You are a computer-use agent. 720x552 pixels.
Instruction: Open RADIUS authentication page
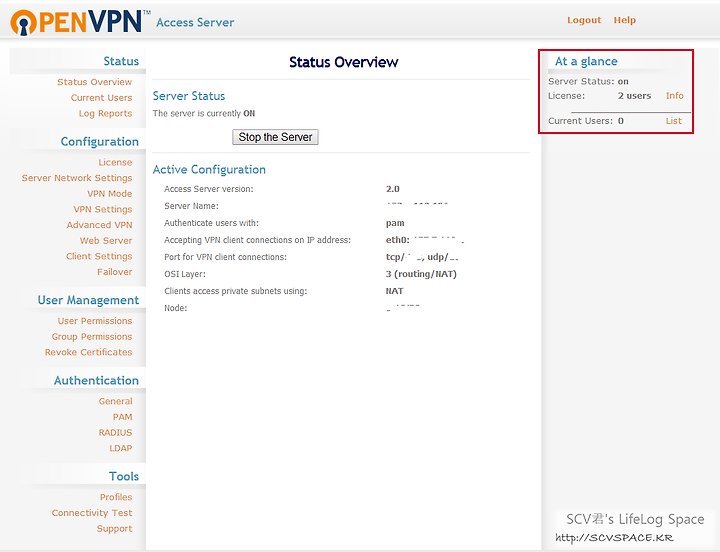(115, 432)
